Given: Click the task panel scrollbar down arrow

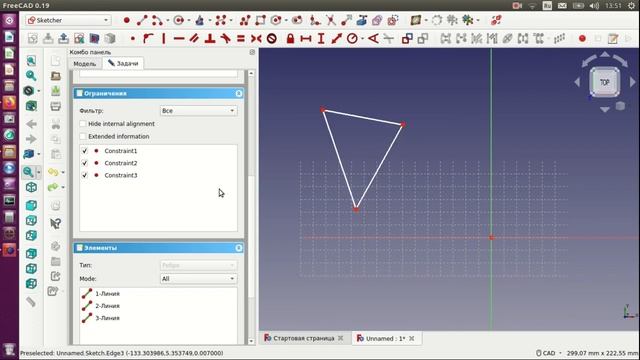Looking at the screenshot, I should (251, 341).
